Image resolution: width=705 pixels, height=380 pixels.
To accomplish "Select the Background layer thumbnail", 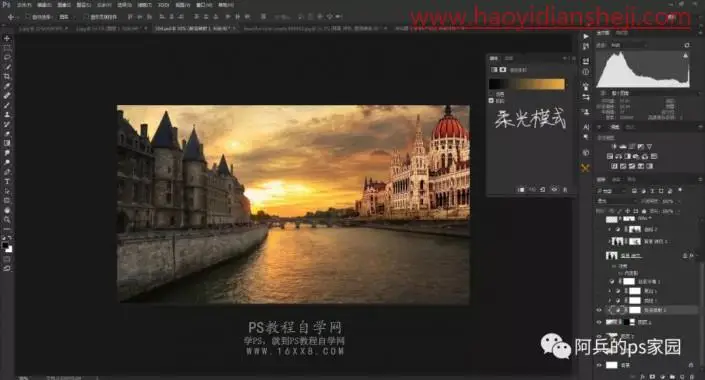I will click(611, 365).
